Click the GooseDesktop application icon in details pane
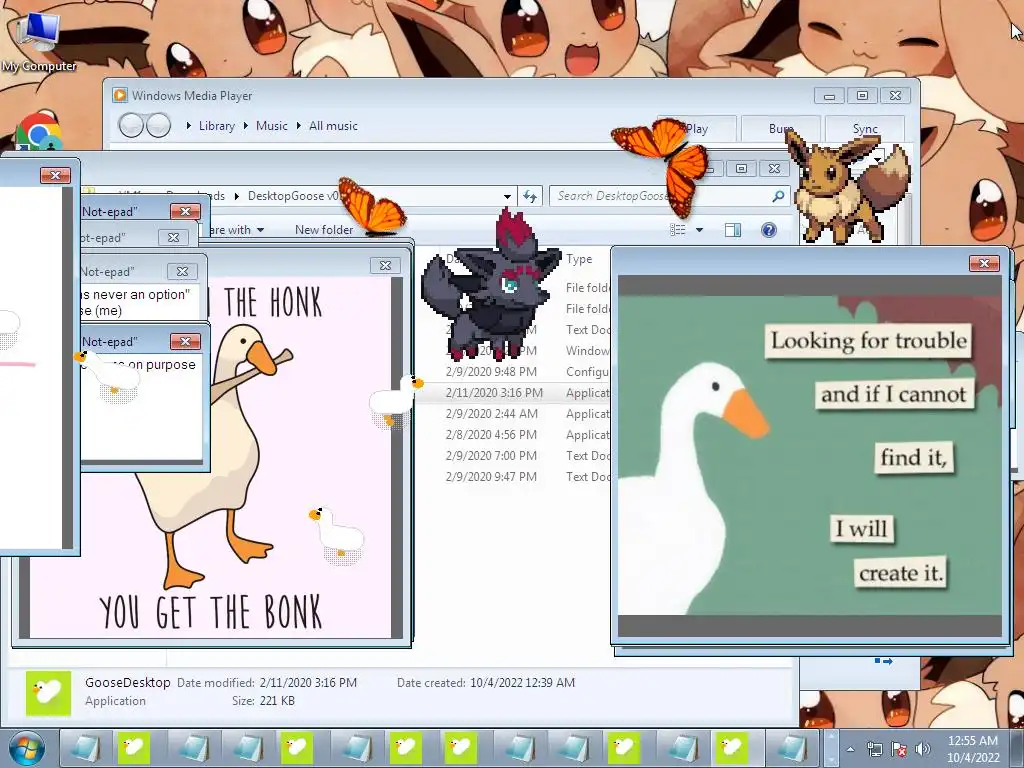 48,693
